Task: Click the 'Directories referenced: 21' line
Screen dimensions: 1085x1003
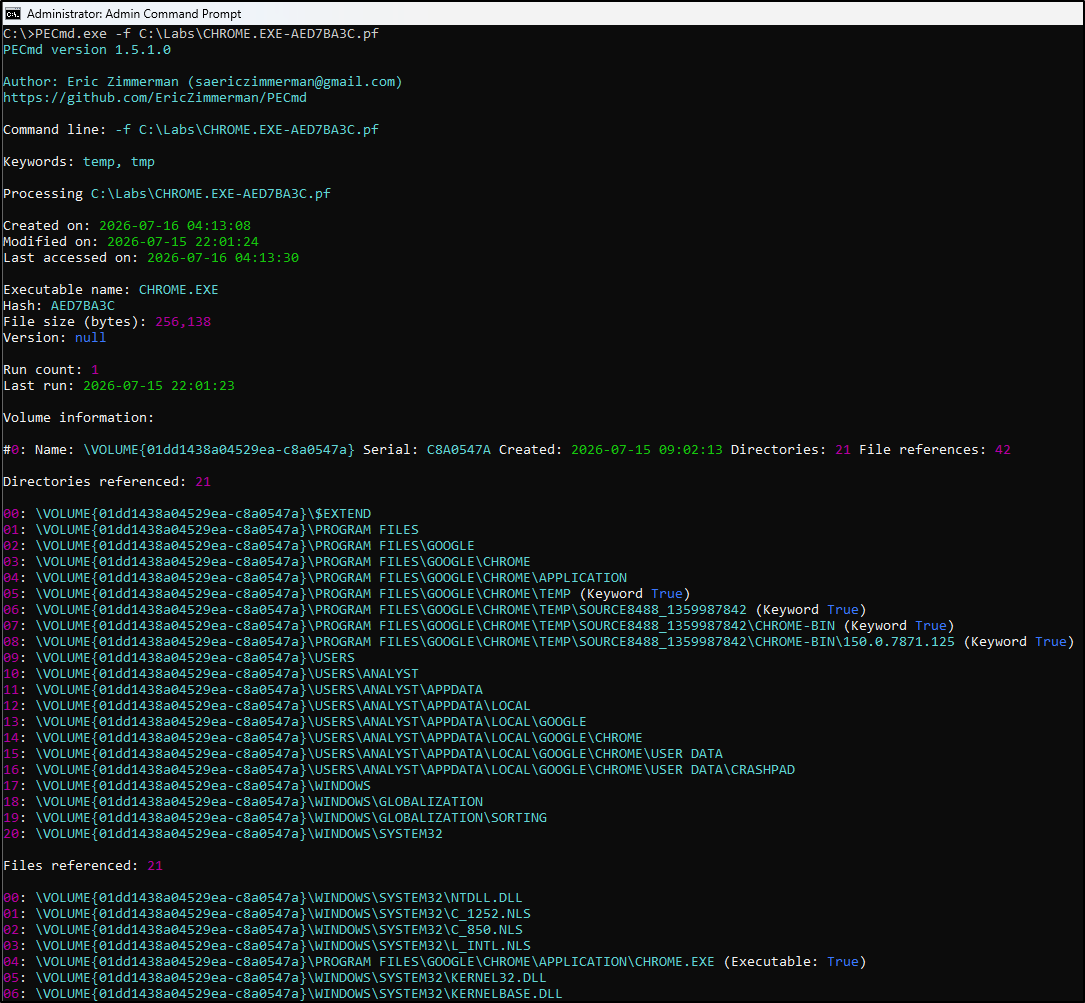Action: (107, 482)
